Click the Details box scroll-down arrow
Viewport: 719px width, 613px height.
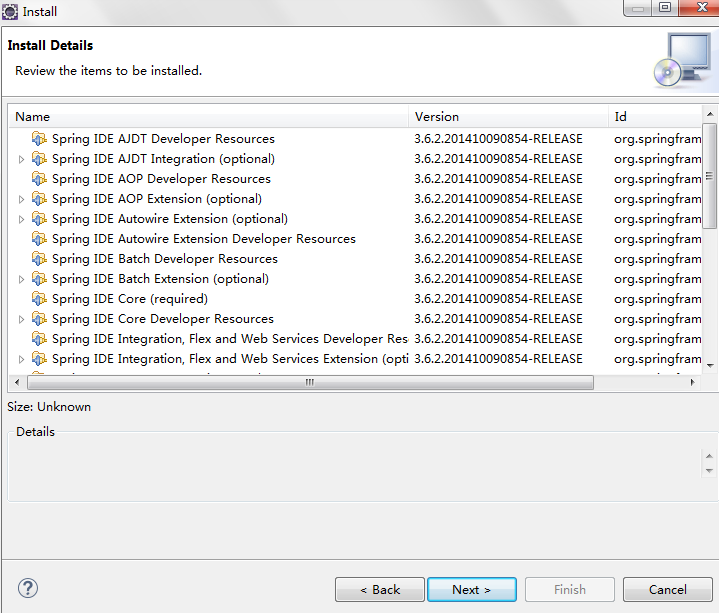tap(709, 471)
